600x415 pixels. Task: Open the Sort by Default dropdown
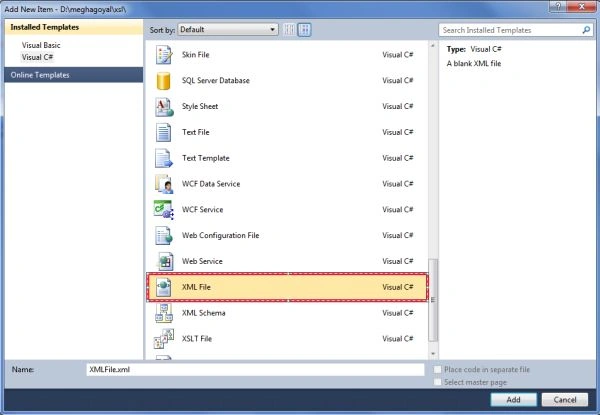coord(228,29)
